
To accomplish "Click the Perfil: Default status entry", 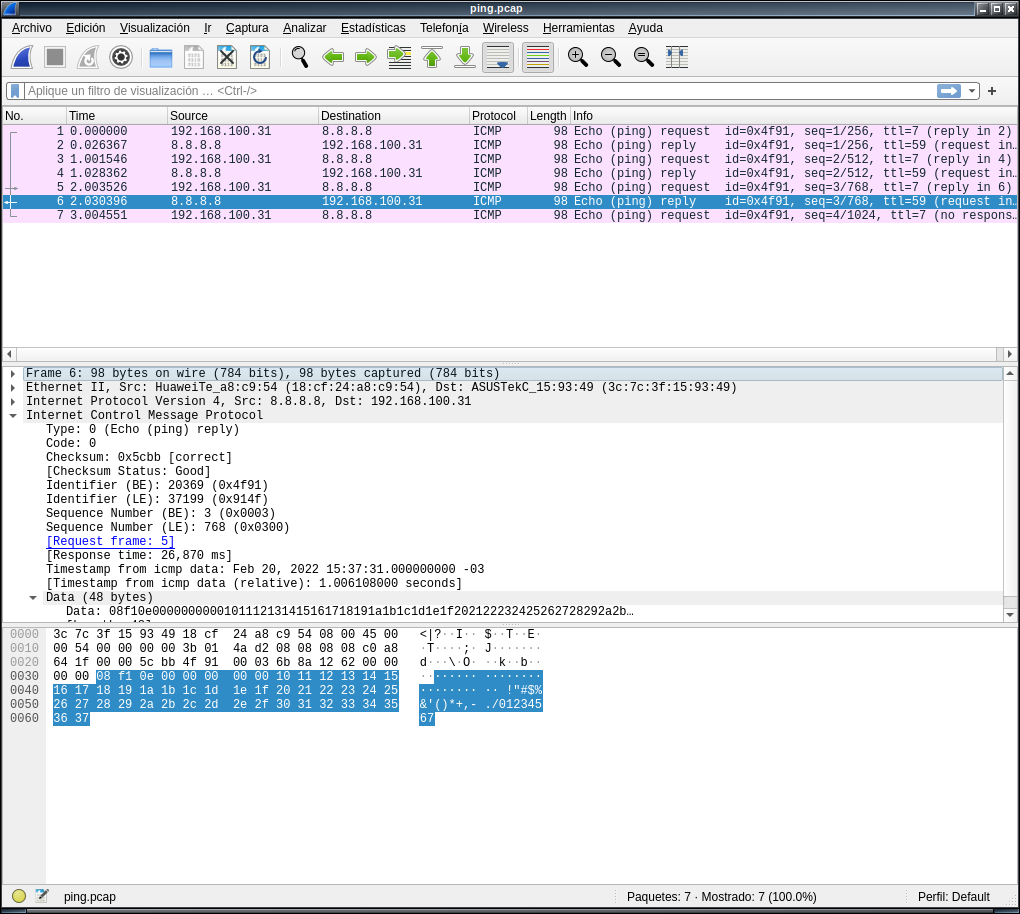I will (x=954, y=896).
